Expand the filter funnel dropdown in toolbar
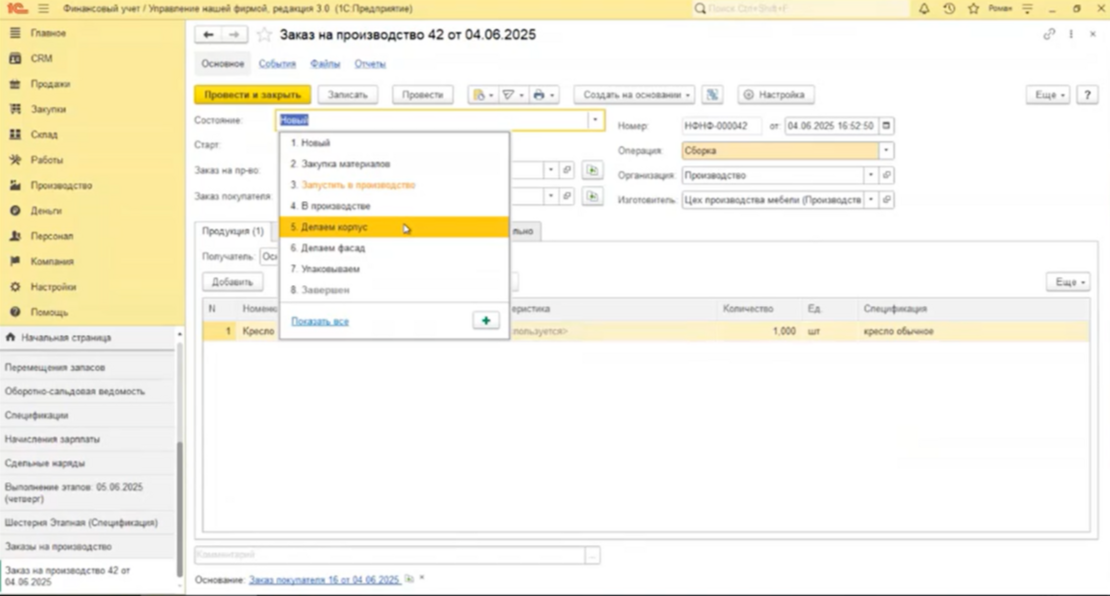Image resolution: width=1110 pixels, height=596 pixels. 513,95
